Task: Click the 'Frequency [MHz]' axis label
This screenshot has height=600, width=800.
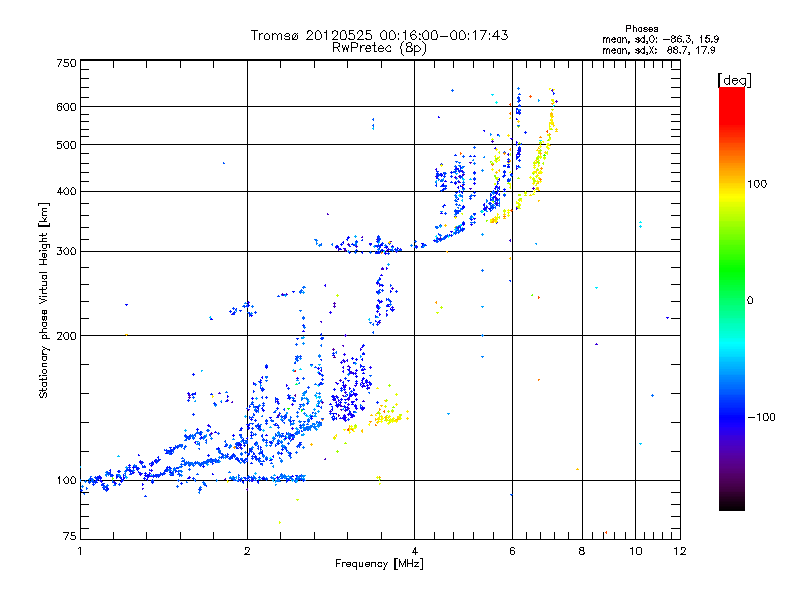Action: pos(379,564)
